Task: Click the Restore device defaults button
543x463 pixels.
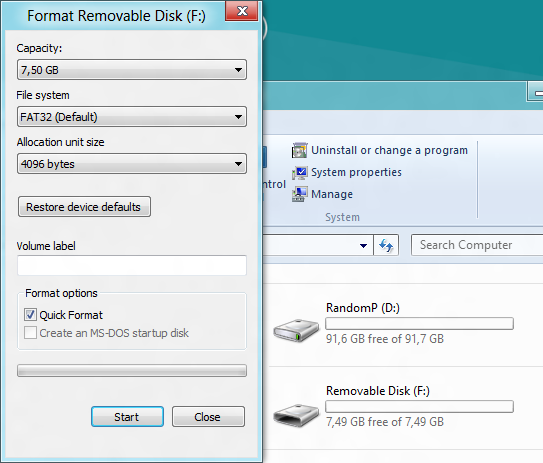Action: [x=84, y=207]
